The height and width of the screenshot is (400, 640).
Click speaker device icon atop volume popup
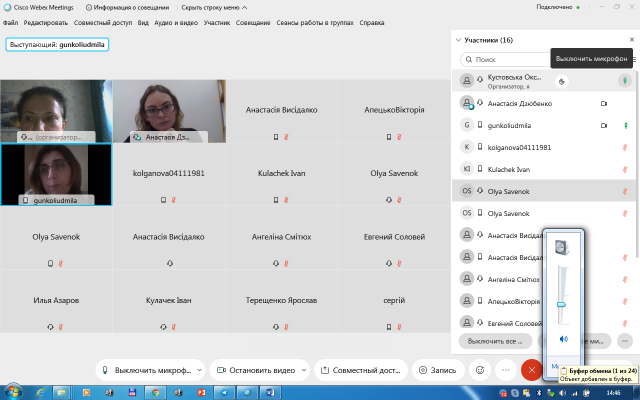pyautogui.click(x=562, y=247)
